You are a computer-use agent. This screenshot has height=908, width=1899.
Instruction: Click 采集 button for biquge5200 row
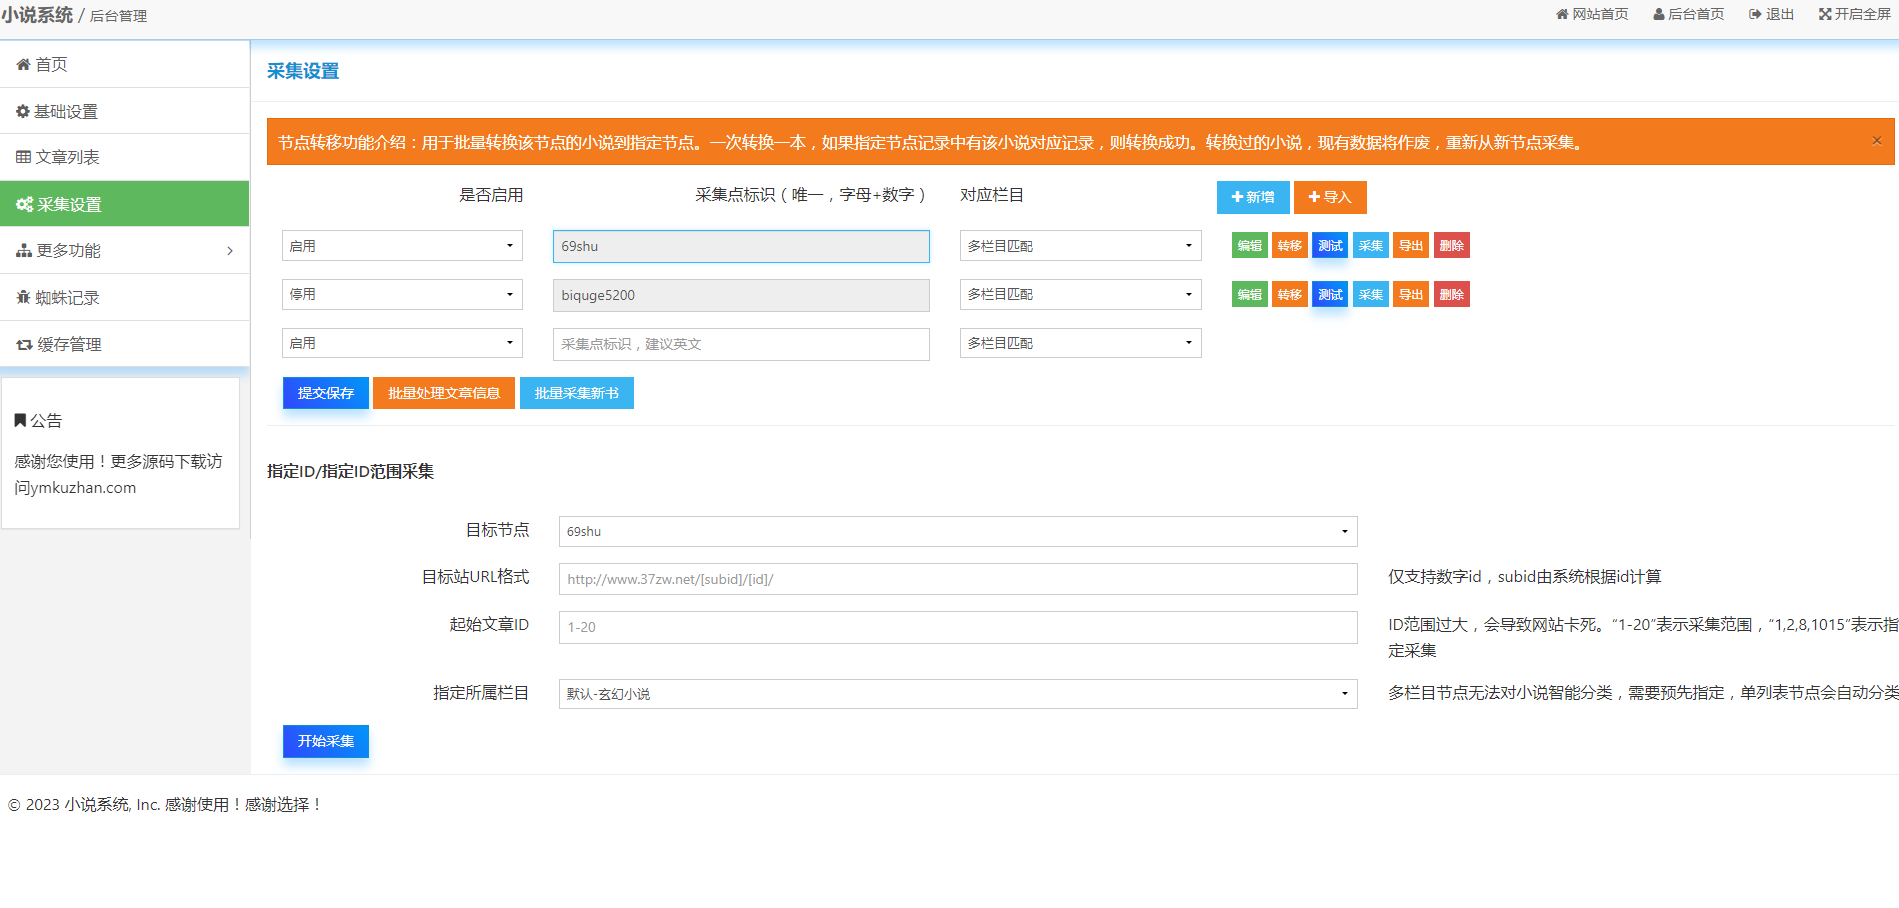point(1371,295)
